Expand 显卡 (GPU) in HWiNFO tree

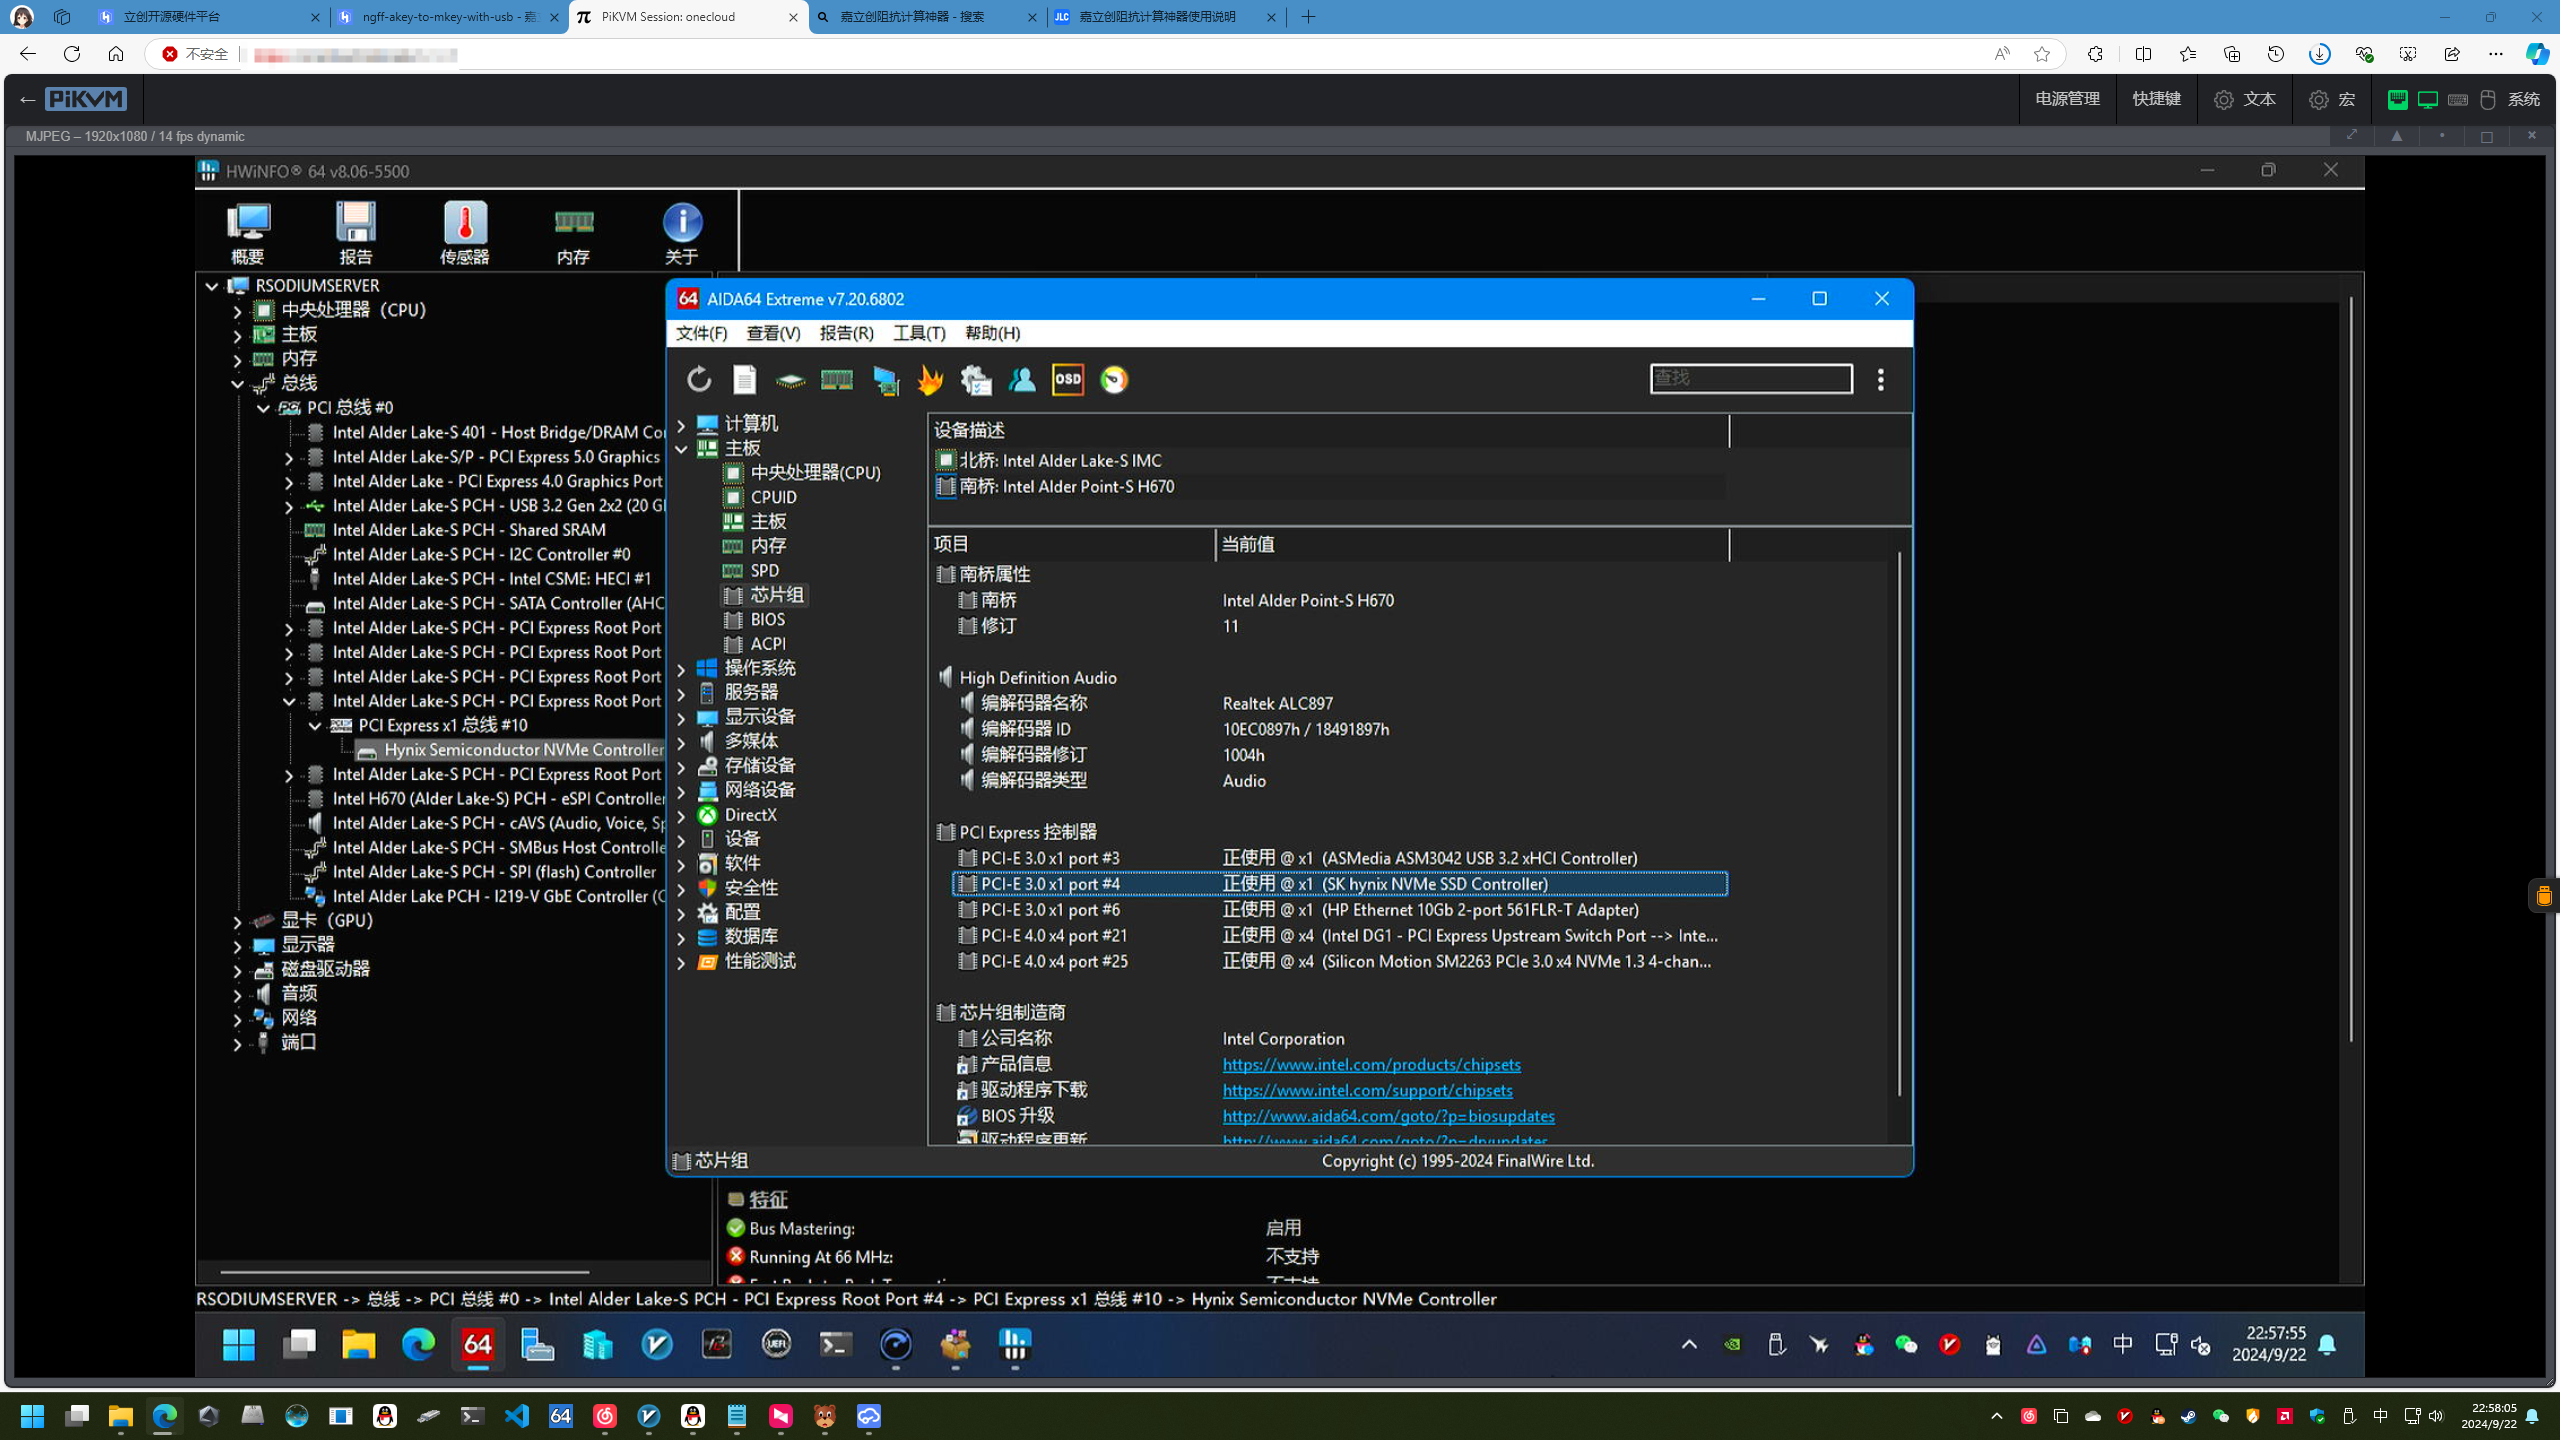(237, 921)
